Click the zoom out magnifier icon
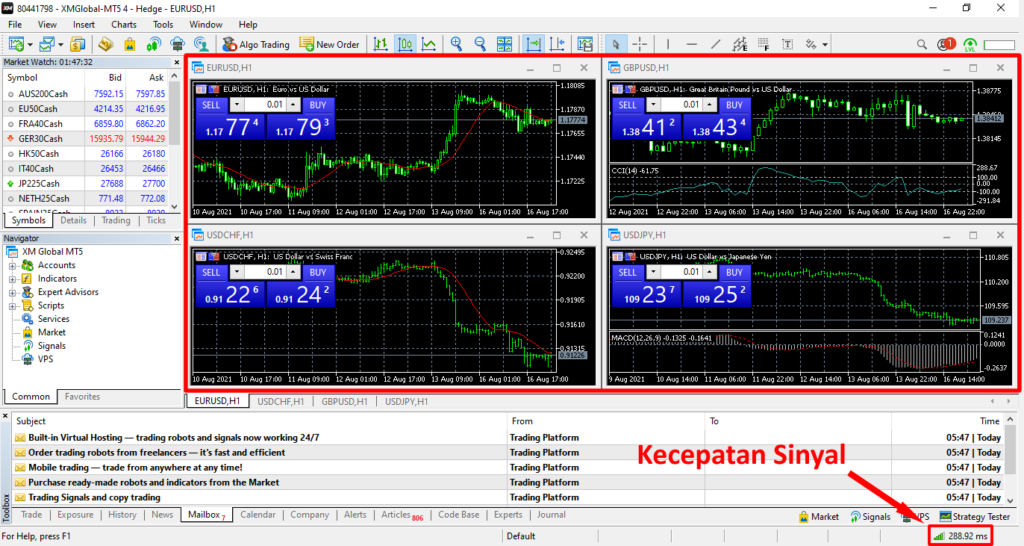The height and width of the screenshot is (546, 1024). [480, 44]
